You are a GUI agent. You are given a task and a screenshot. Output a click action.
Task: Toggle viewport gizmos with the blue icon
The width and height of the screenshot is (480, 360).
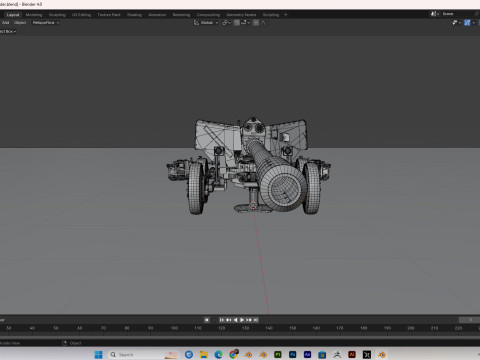click(x=467, y=23)
